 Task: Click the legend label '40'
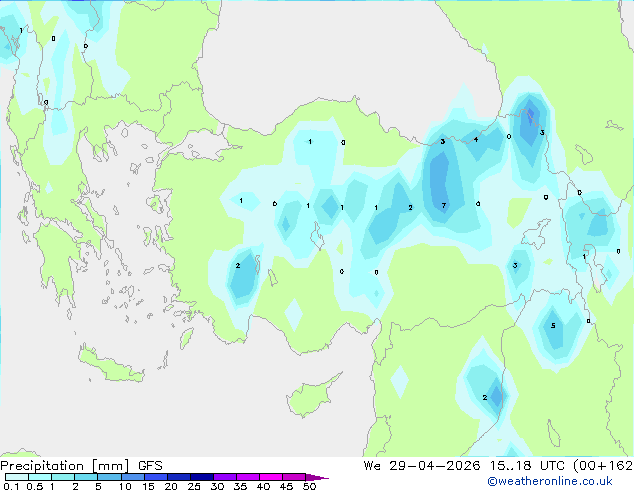coord(263,486)
